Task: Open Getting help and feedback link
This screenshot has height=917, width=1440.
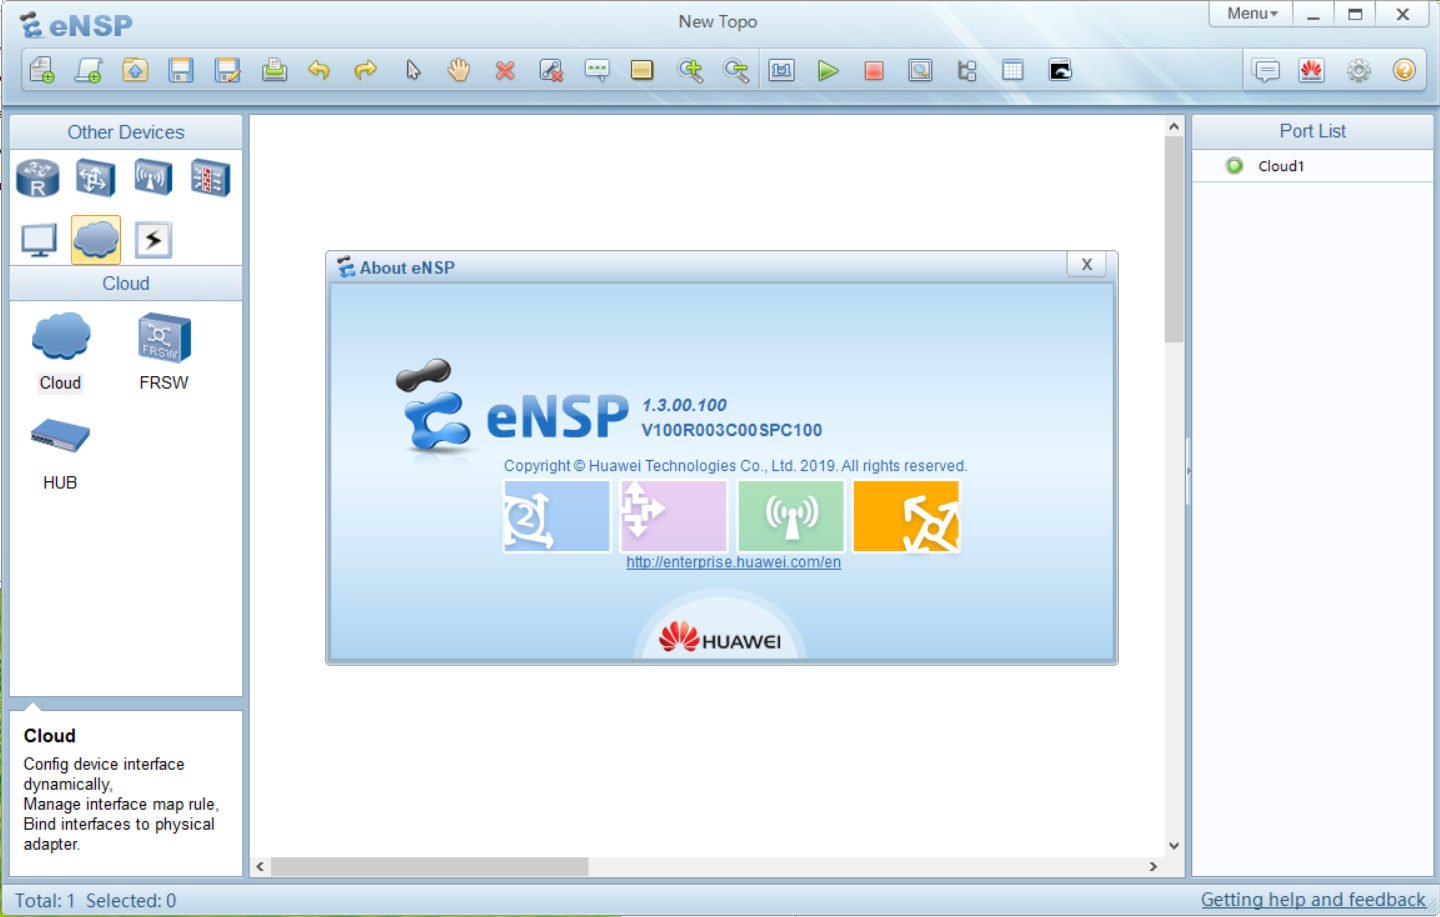Action: pyautogui.click(x=1313, y=900)
